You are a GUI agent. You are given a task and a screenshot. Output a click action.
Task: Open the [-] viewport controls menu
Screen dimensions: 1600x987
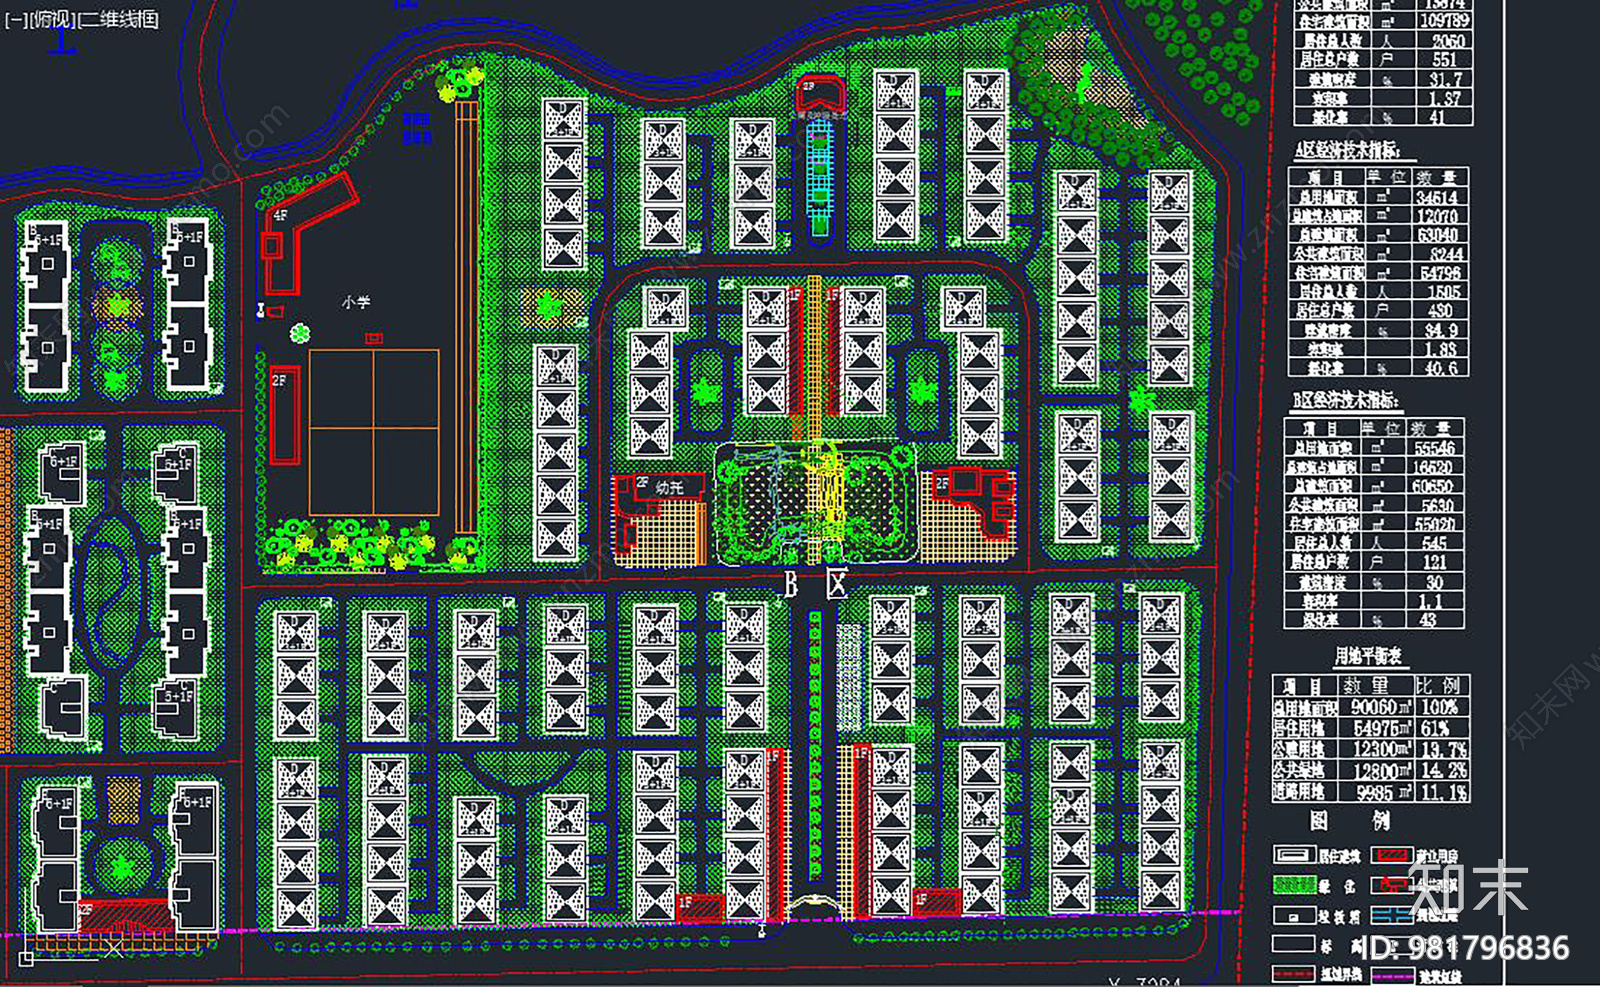pos(16,20)
